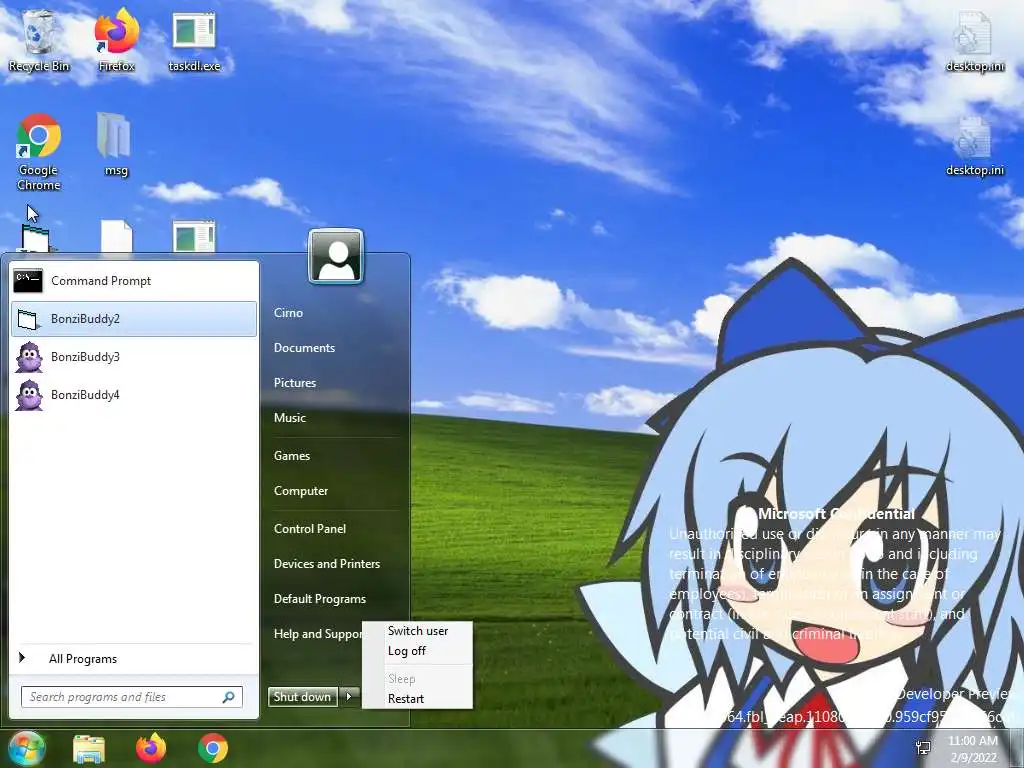Open the clock showing 11:00 AM
1024x768 pixels.
[x=973, y=749]
